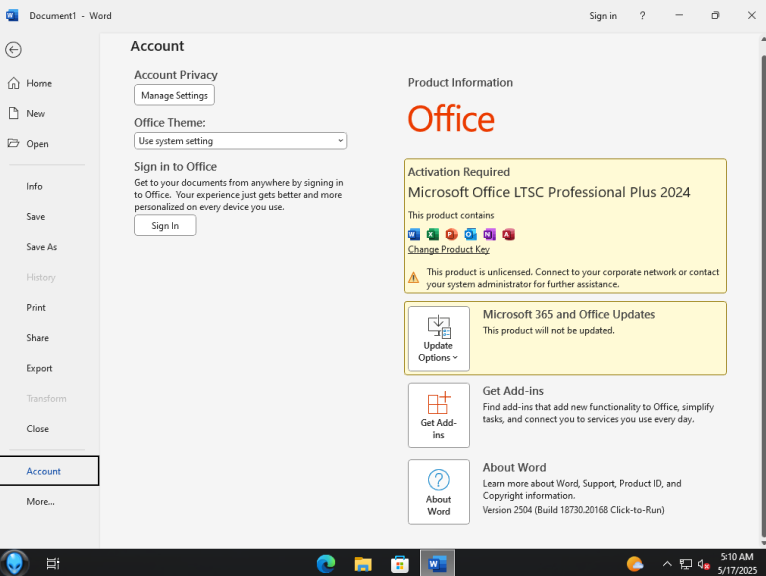Click Sign in in the title bar
This screenshot has height=576, width=766.
pyautogui.click(x=603, y=16)
